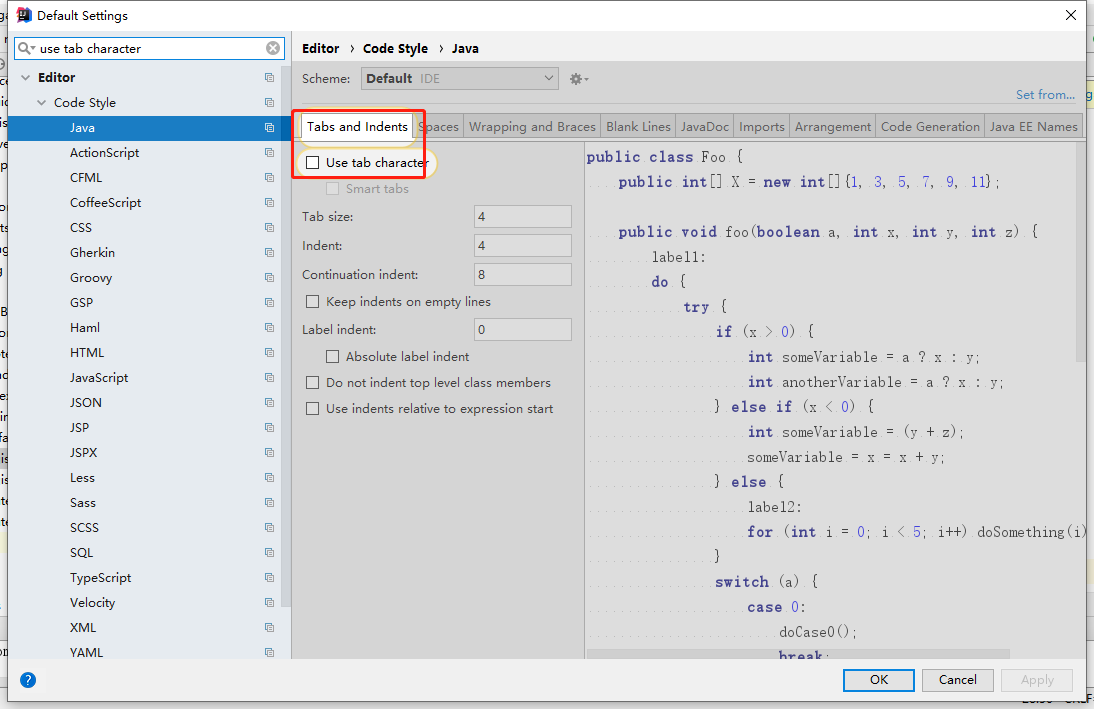Click the copy-settings icon on the TypeScript row
The width and height of the screenshot is (1094, 709).
point(269,578)
